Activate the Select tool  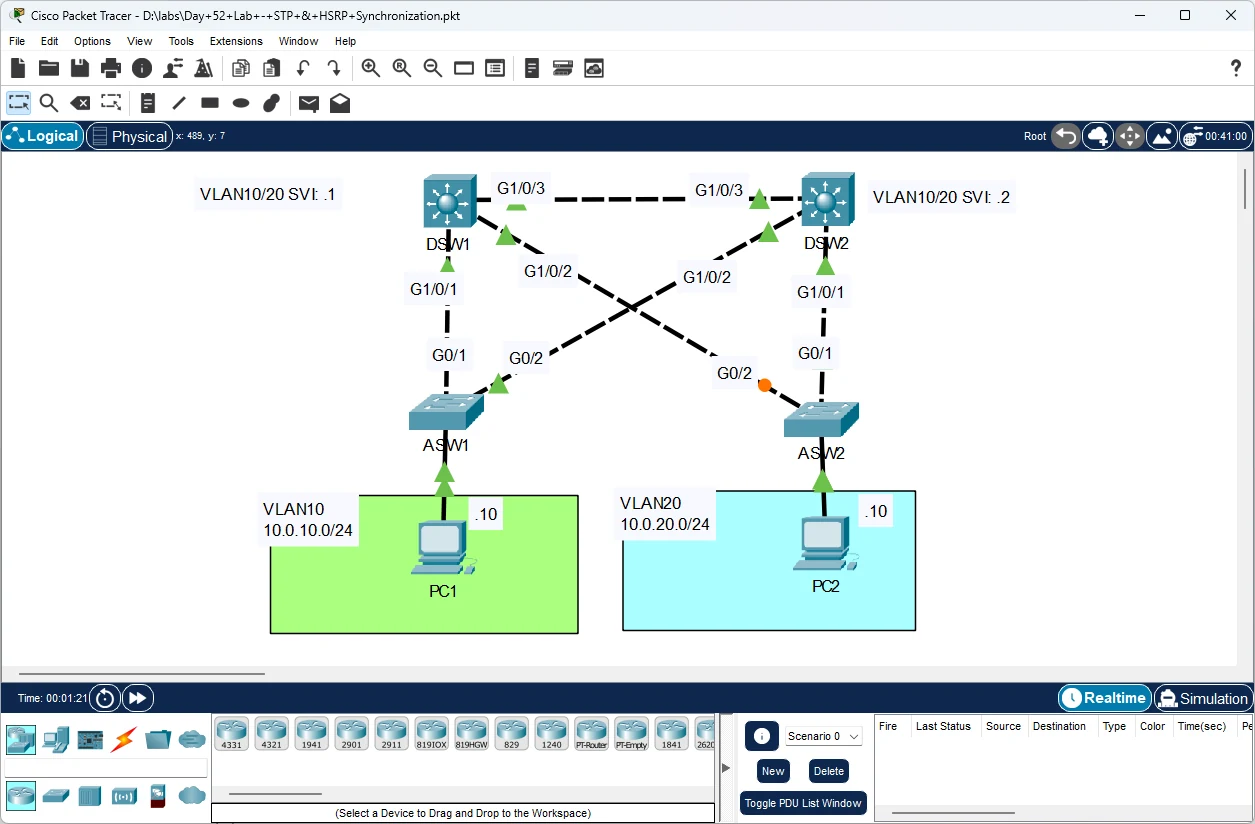19,103
